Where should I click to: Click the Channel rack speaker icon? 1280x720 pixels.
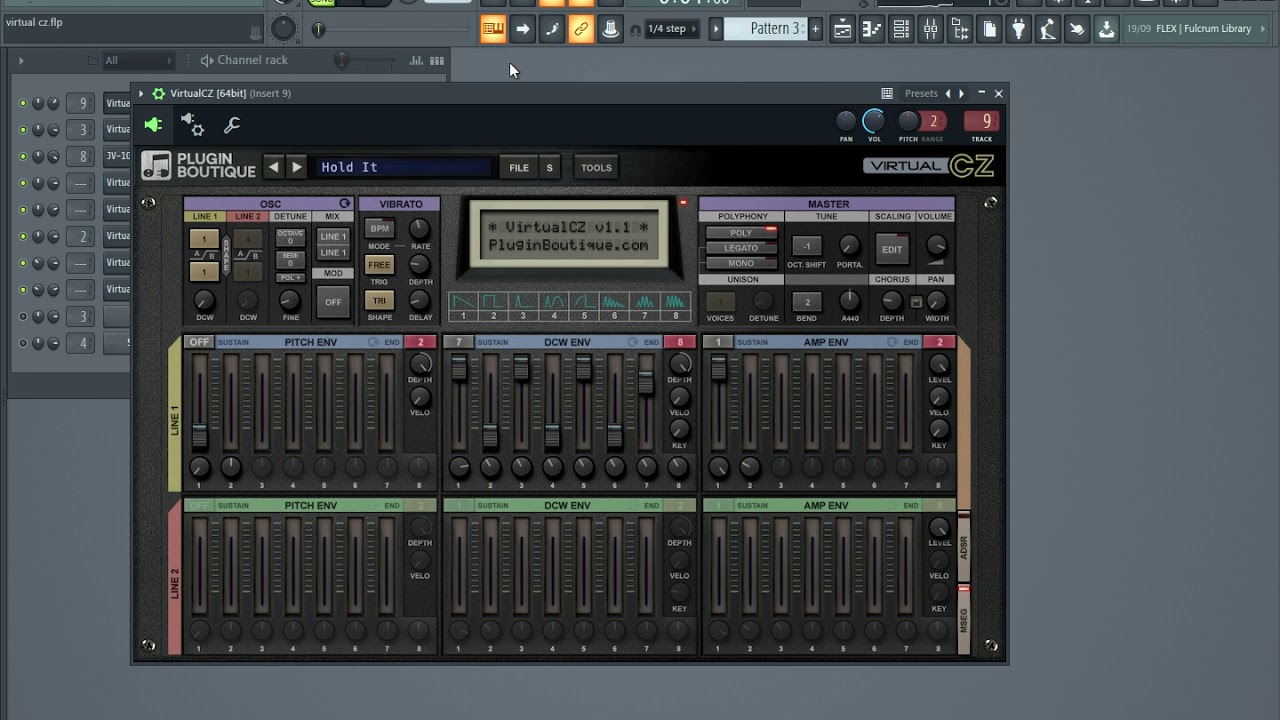pos(206,61)
